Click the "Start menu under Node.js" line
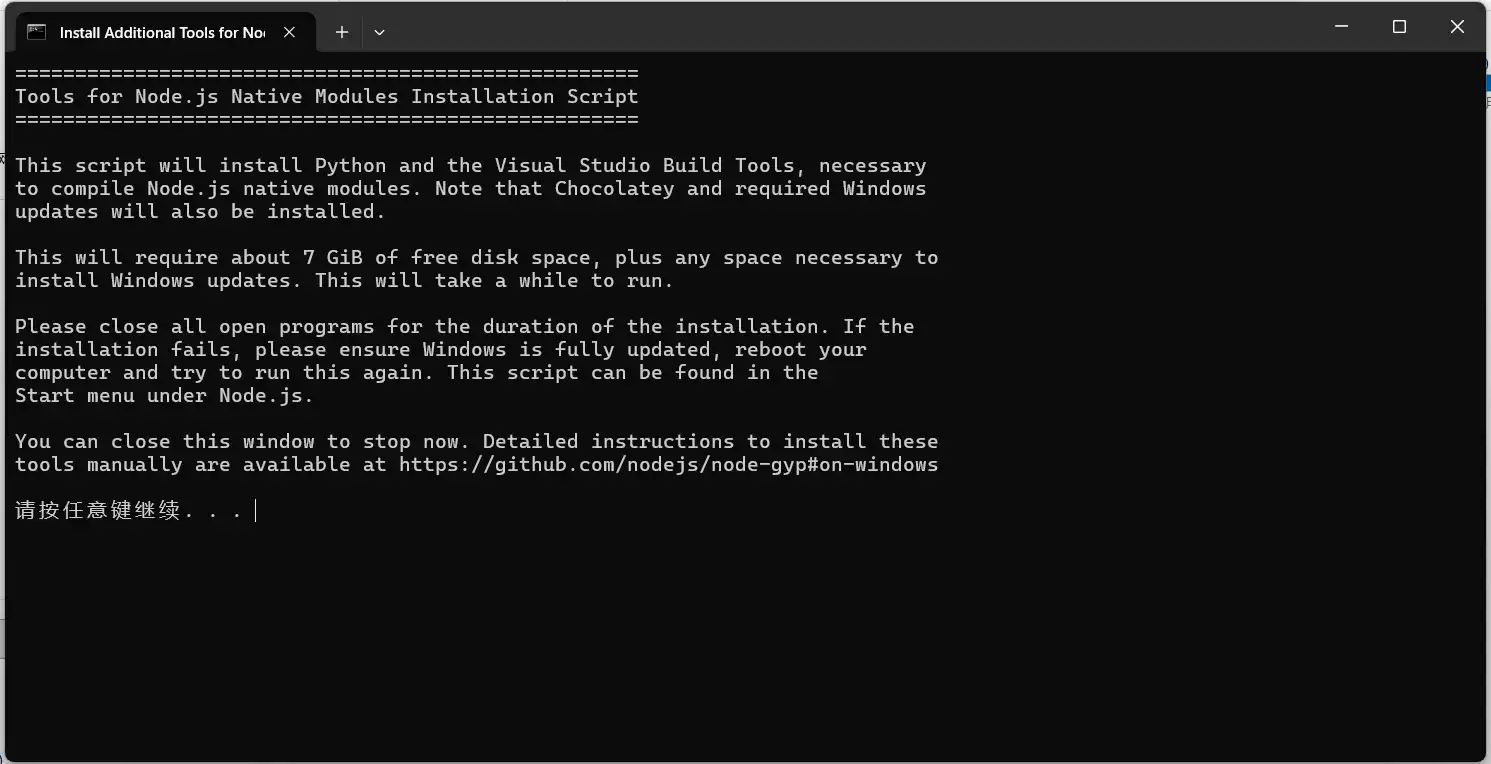Screen dimensions: 1491x764 (164, 396)
